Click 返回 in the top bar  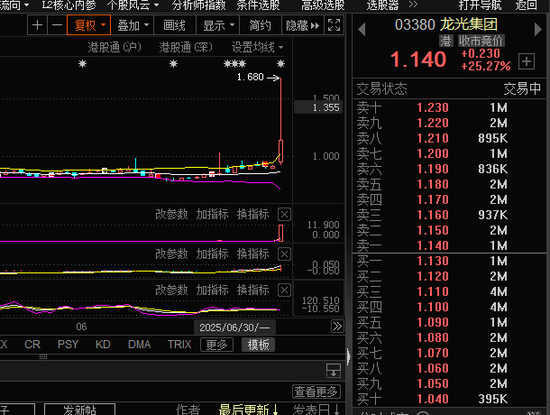pos(526,5)
